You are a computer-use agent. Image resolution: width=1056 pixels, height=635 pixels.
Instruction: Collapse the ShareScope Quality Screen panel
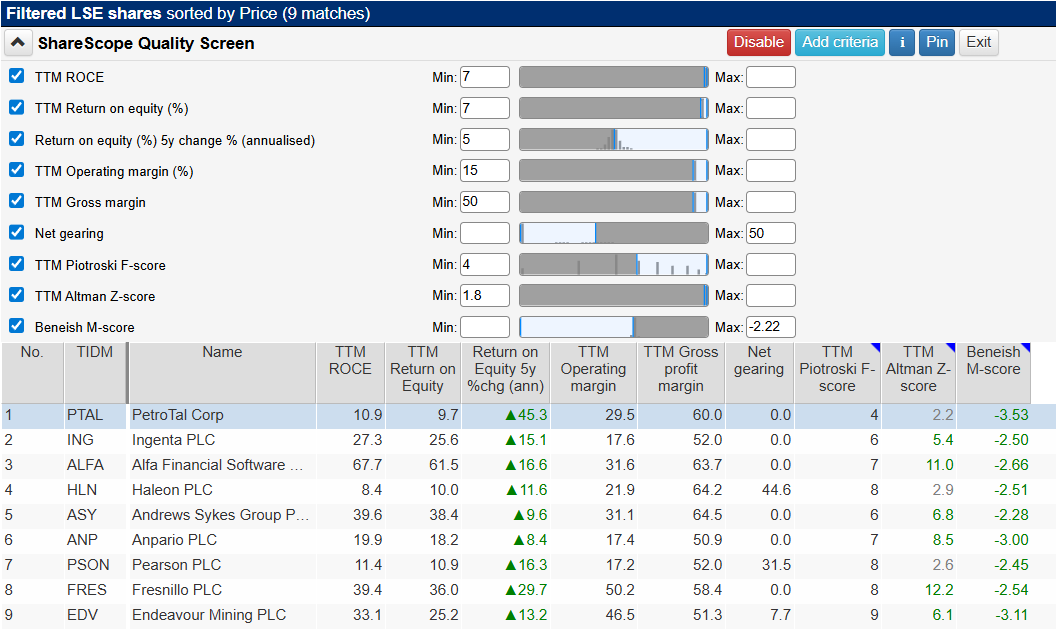pyautogui.click(x=18, y=43)
